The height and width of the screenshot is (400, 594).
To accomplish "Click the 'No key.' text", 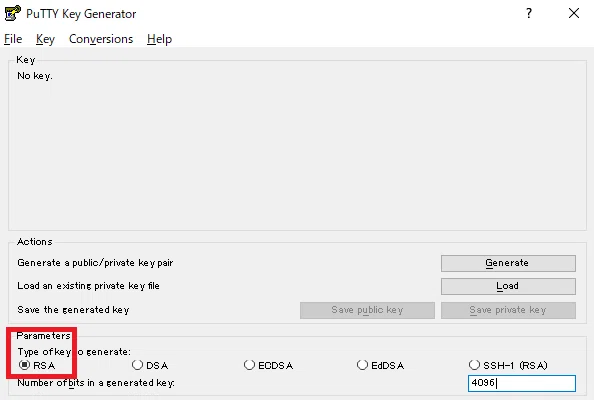I will point(35,76).
